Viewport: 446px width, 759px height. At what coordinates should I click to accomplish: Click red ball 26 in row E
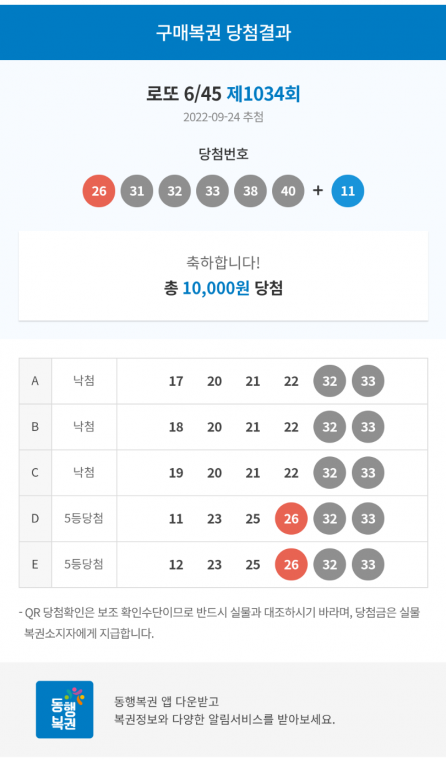(x=291, y=564)
